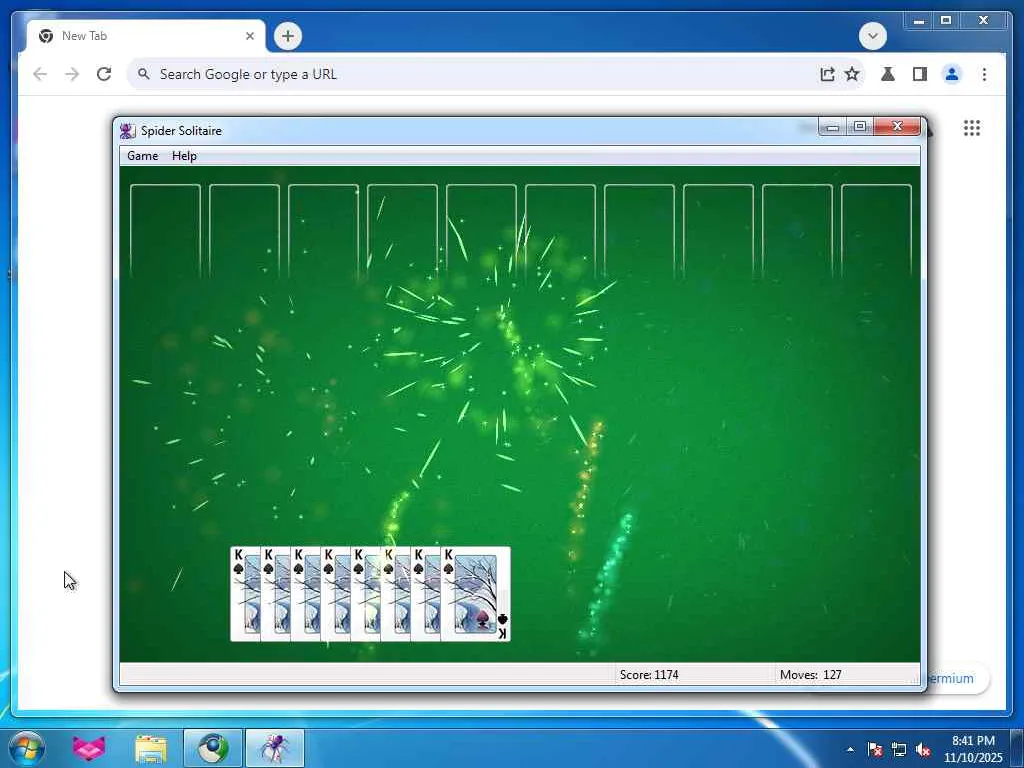The image size is (1024, 768).
Task: Open the Help menu in Spider Solitaire
Action: [184, 155]
